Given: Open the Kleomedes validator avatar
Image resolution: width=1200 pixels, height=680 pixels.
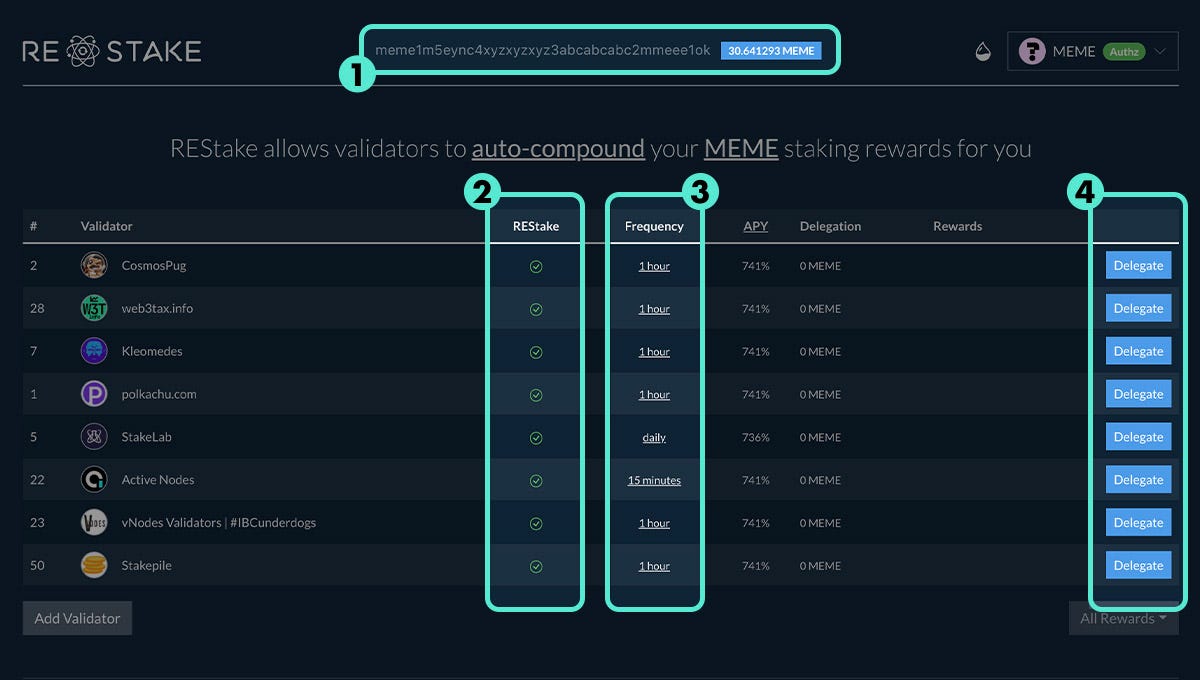Looking at the screenshot, I should coord(94,351).
